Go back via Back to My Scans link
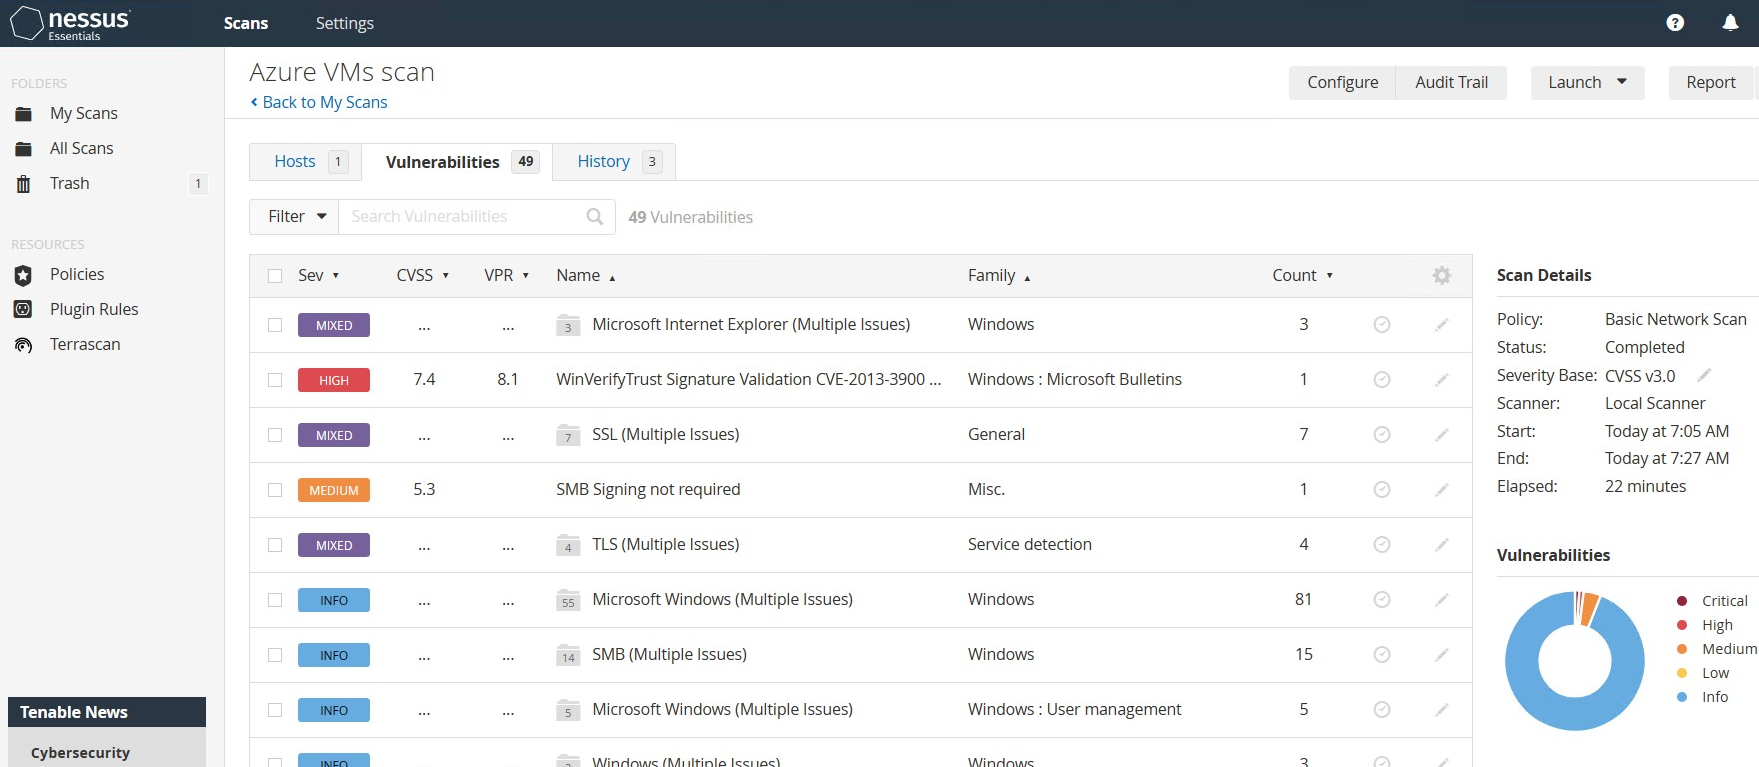 [319, 102]
